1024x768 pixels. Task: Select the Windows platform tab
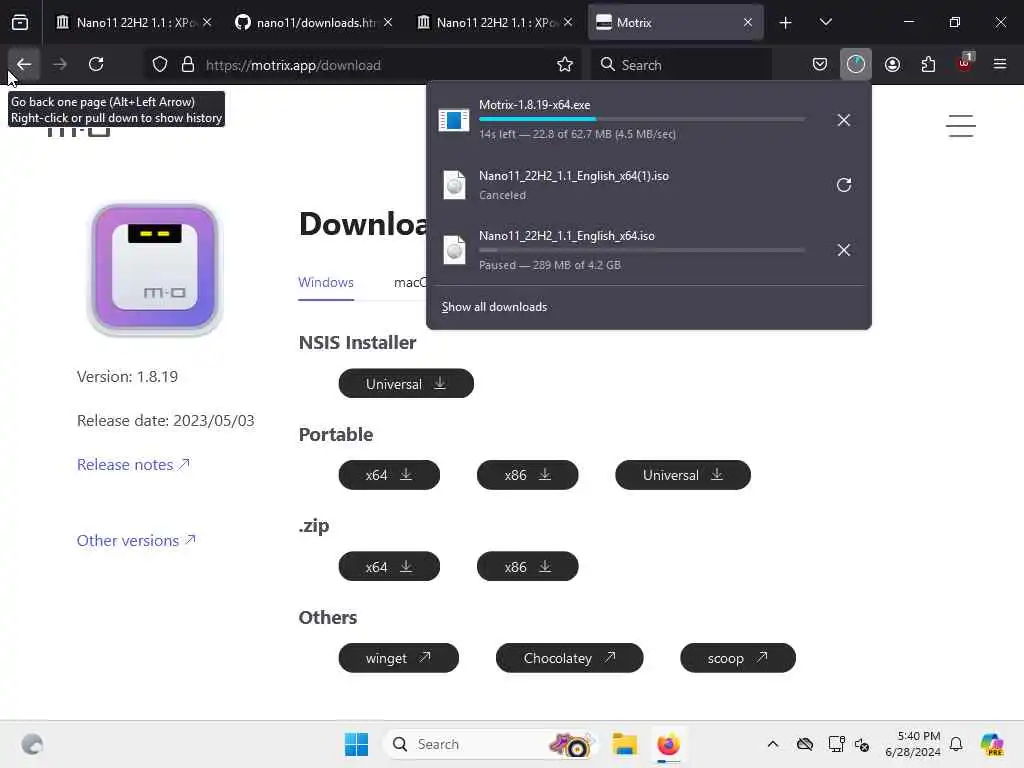pos(326,283)
